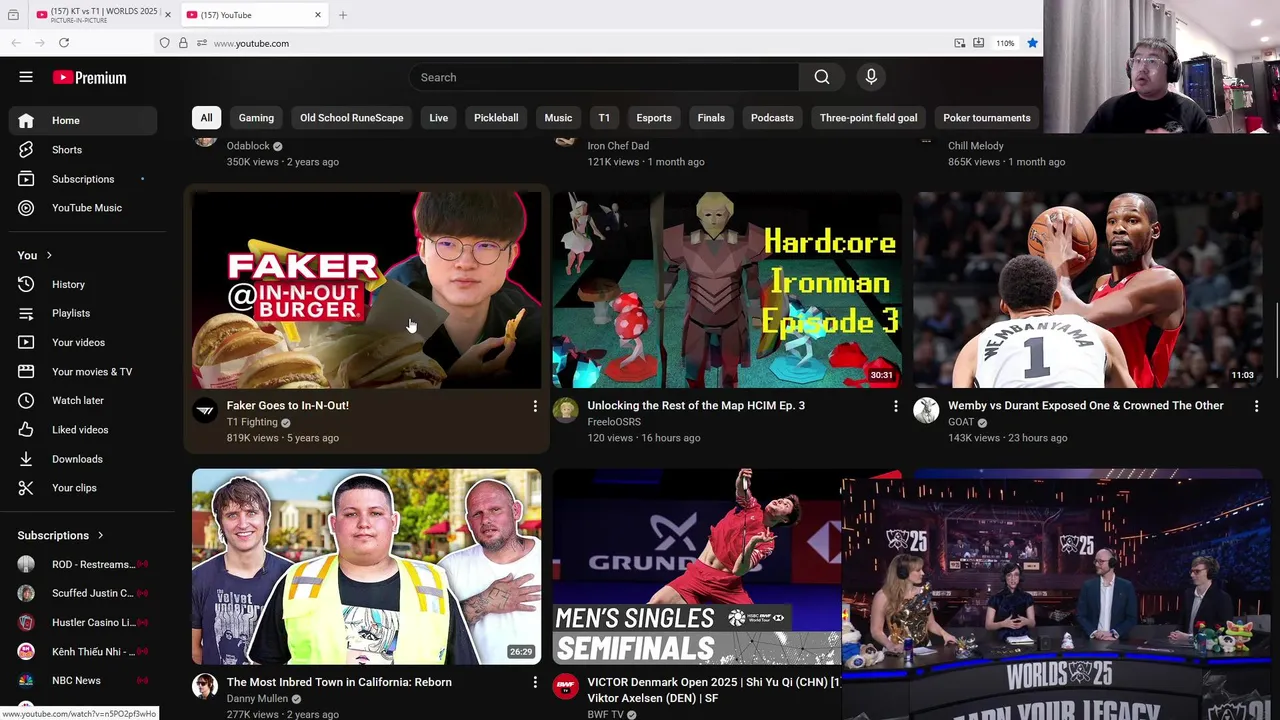Screen dimensions: 1280x720
Task: Play Faker In-N-Out Burger thumbnail
Action: point(367,290)
